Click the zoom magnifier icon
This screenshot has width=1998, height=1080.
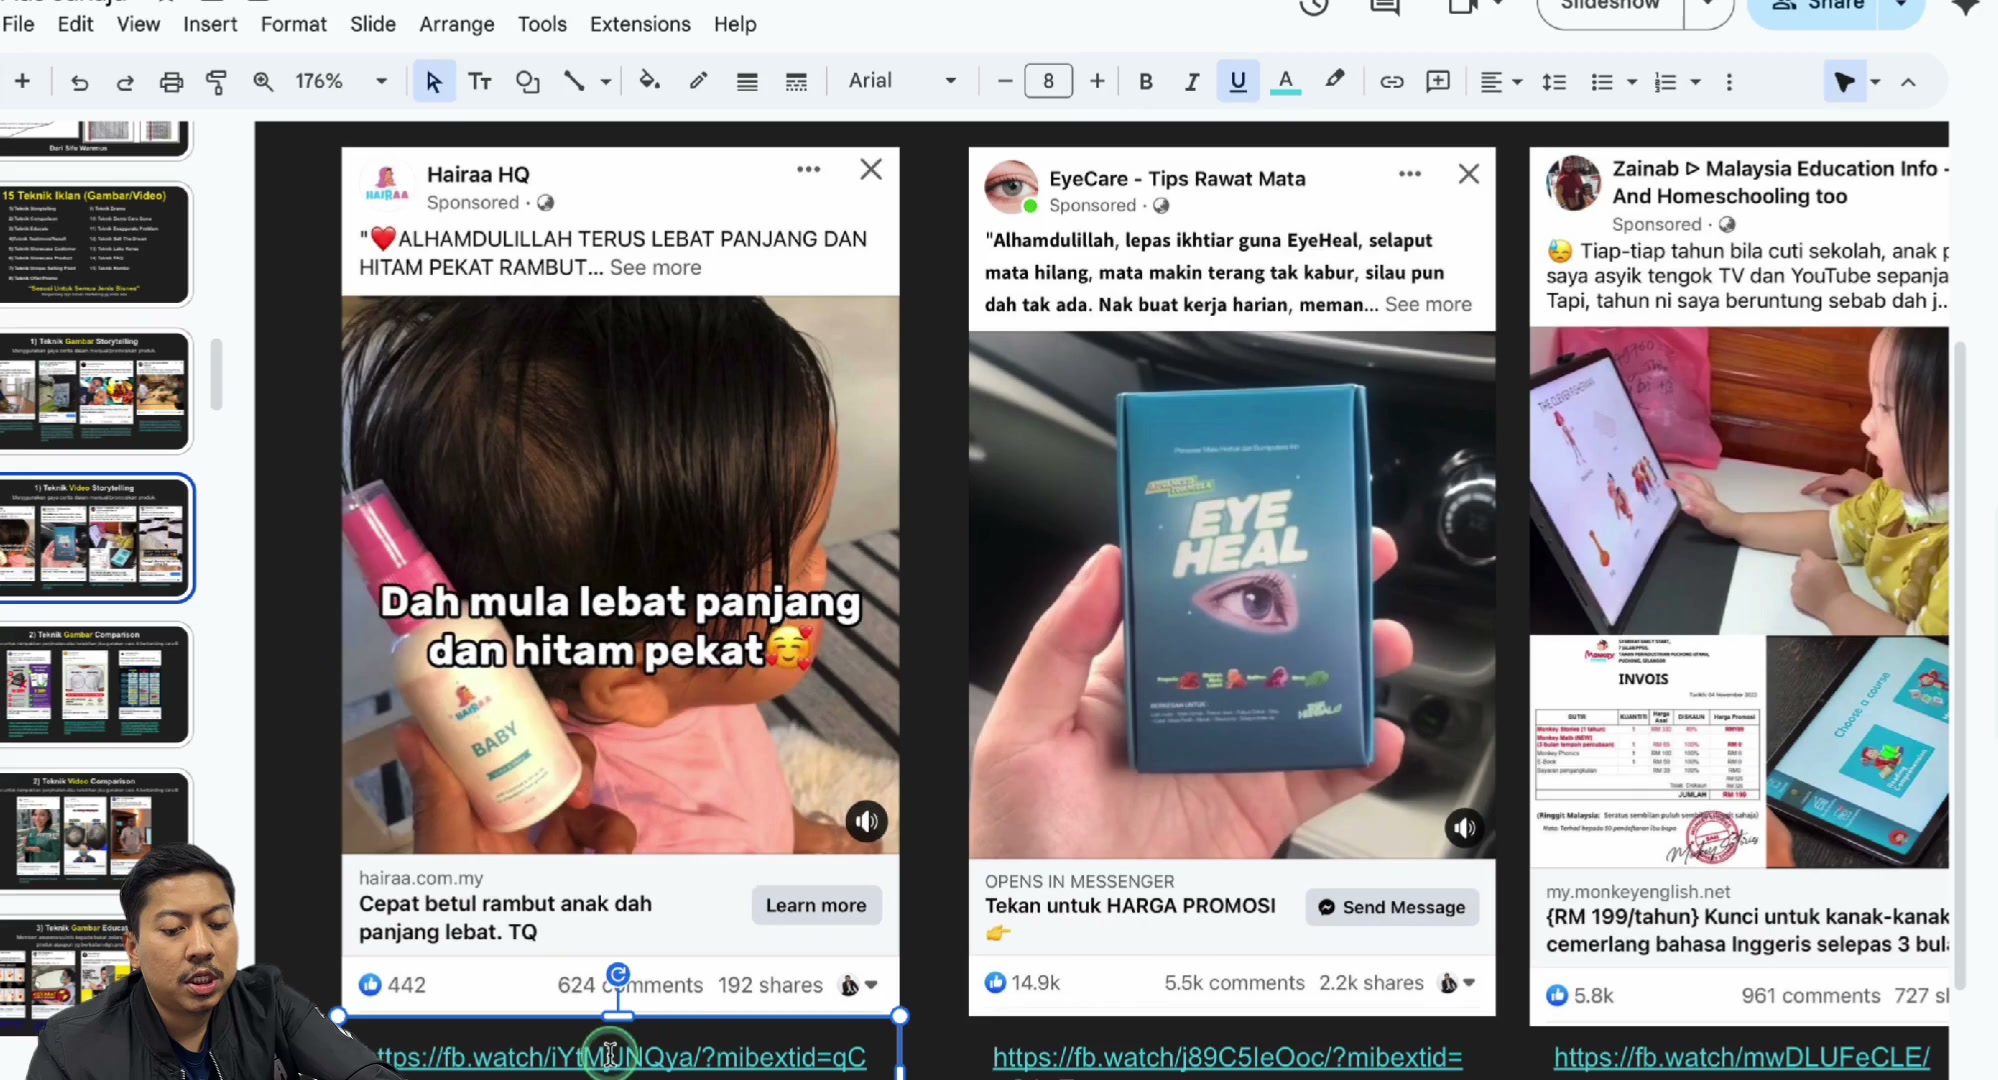coord(263,82)
